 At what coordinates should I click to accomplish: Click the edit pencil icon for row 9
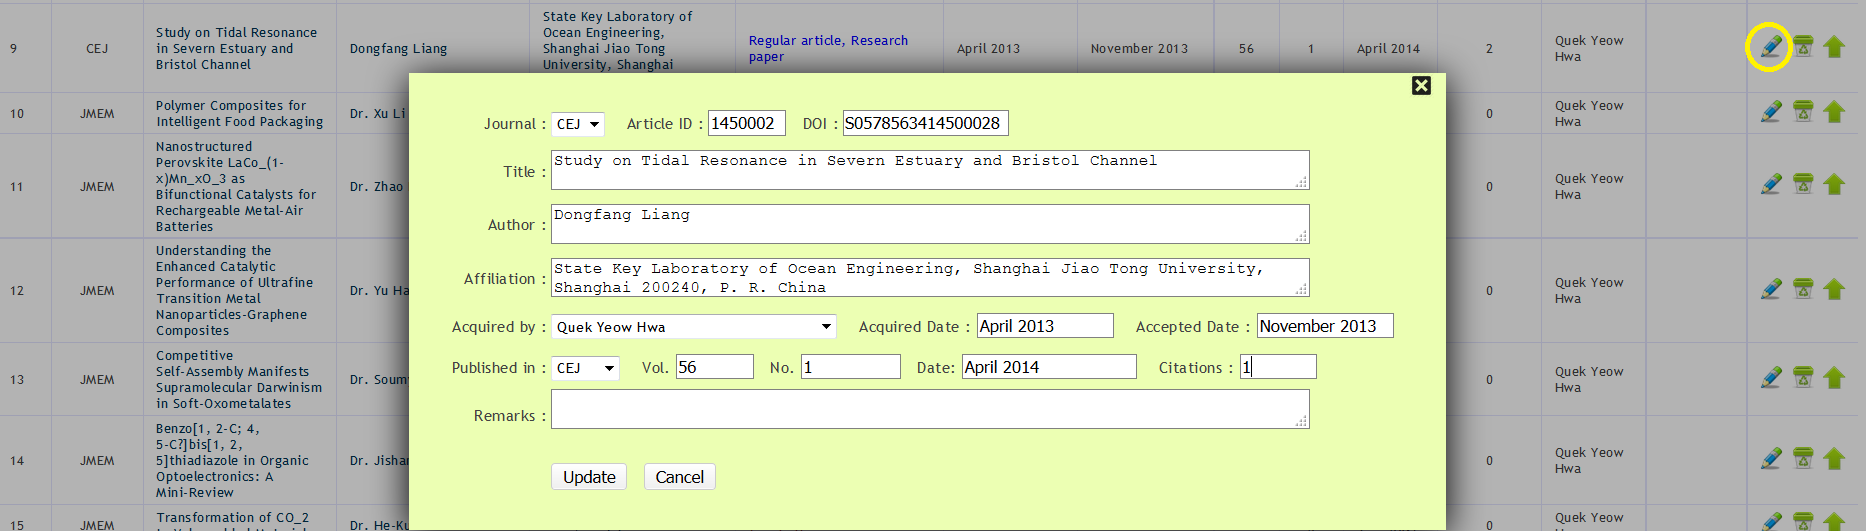click(x=1770, y=47)
